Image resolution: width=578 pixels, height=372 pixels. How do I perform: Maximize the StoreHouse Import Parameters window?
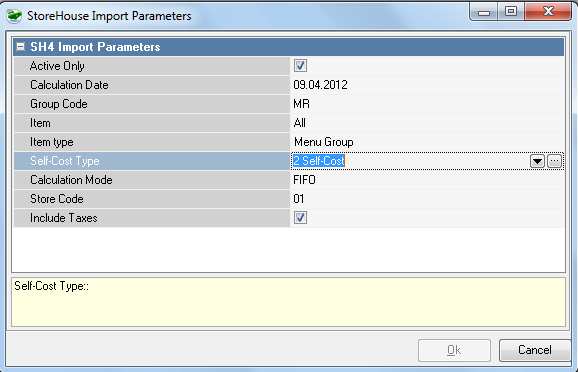click(511, 12)
